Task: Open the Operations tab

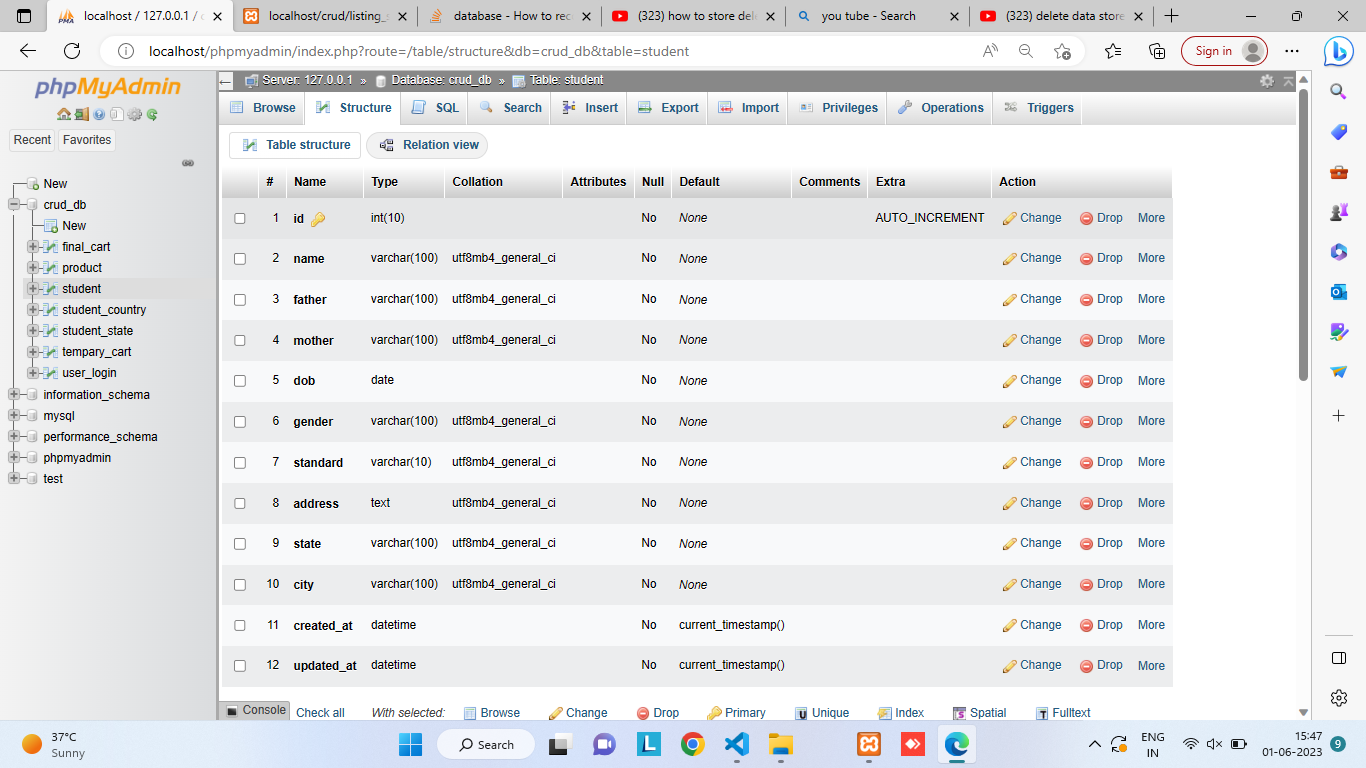Action: (x=940, y=108)
